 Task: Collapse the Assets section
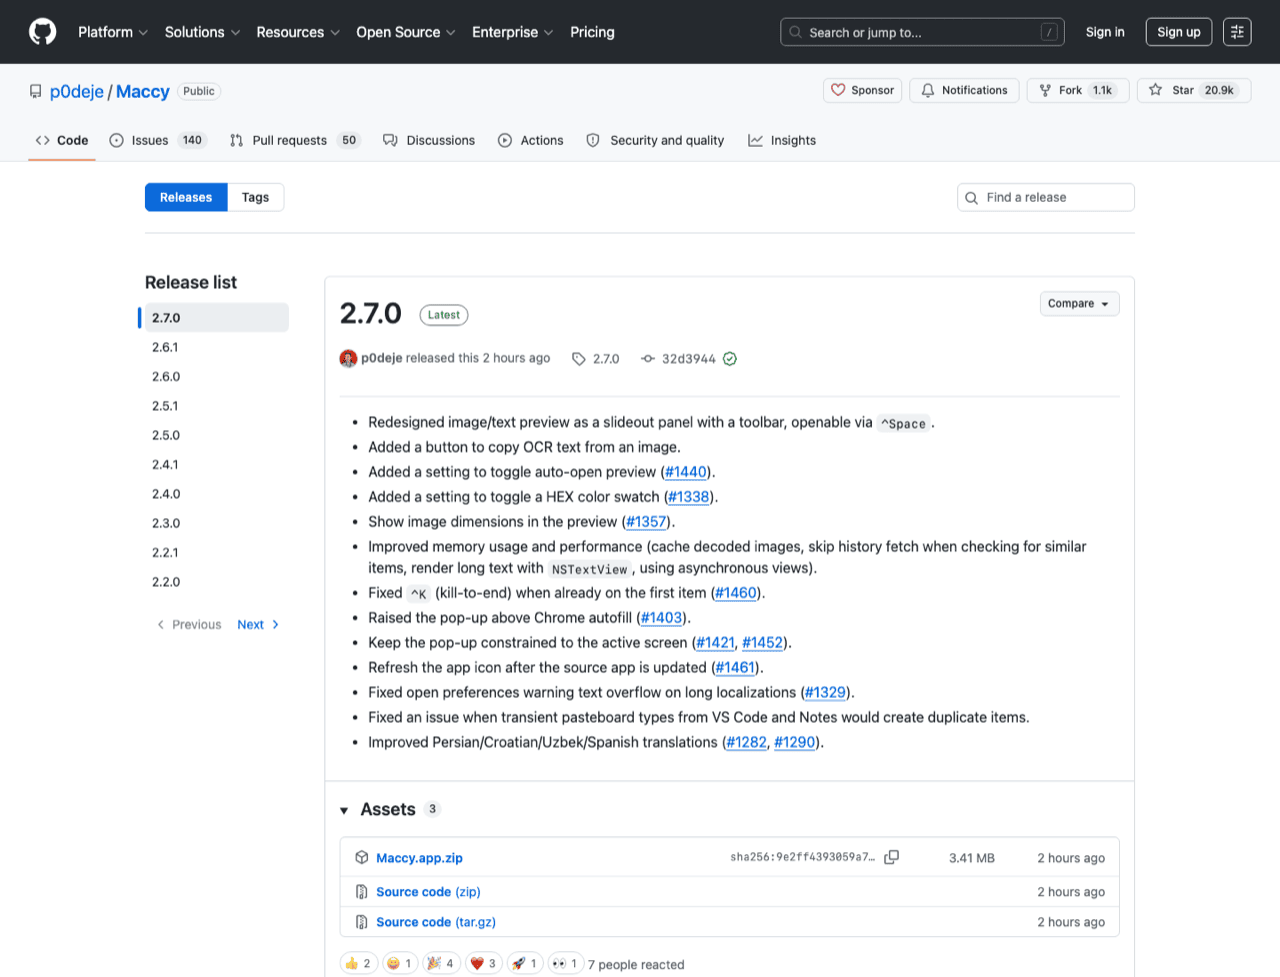(x=344, y=810)
